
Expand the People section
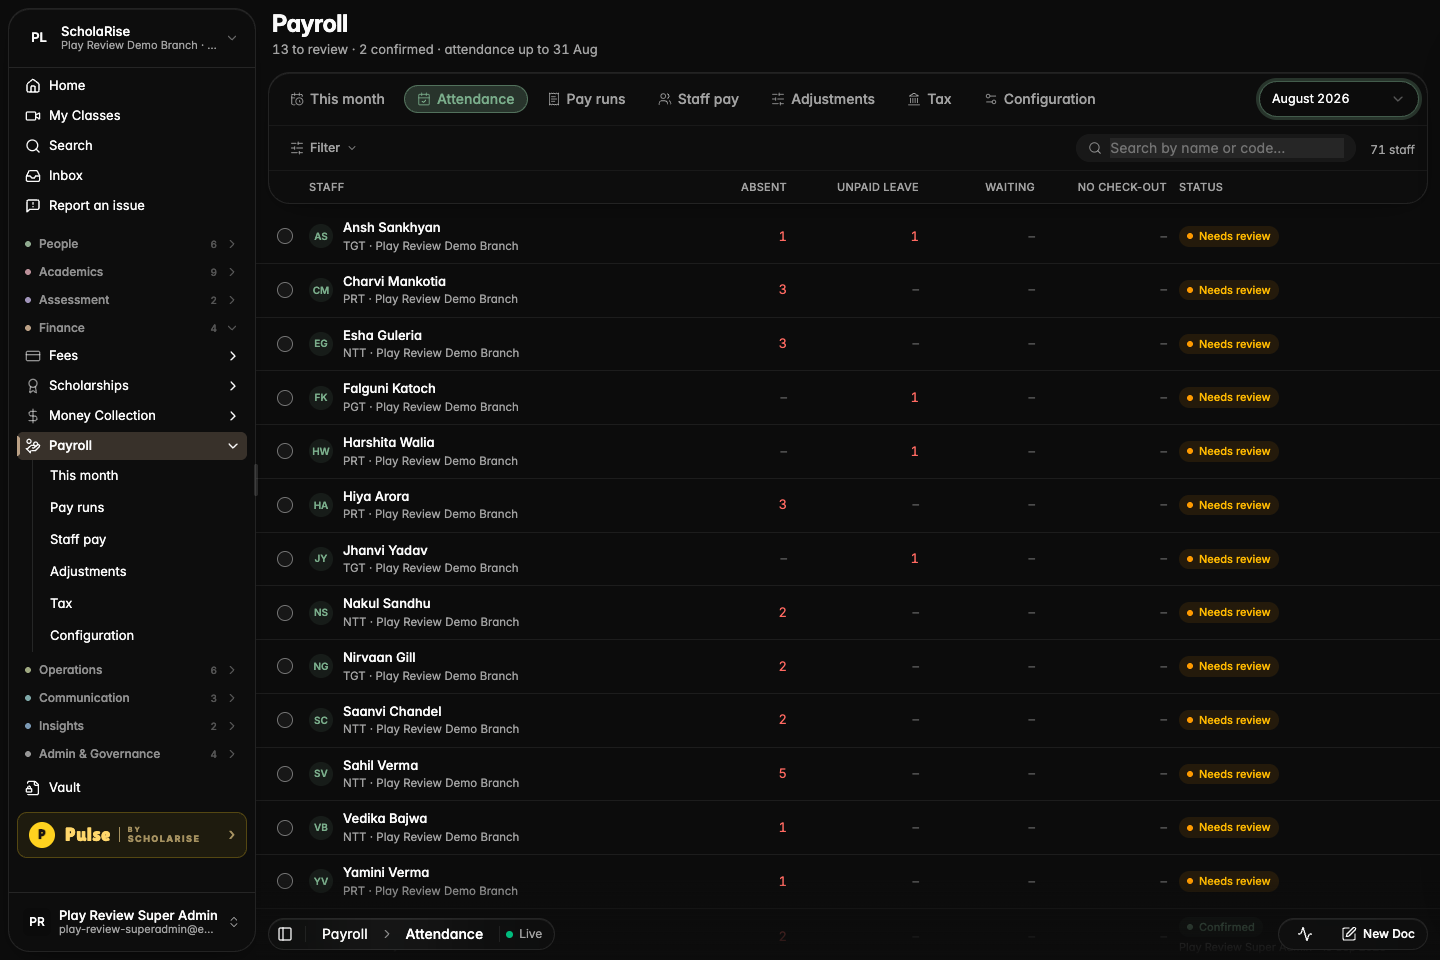point(132,244)
